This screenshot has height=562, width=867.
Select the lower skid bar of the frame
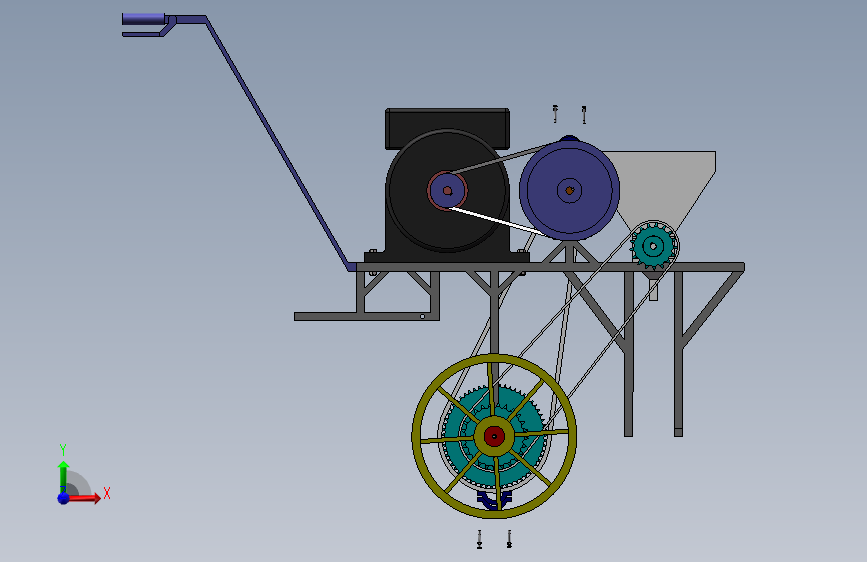(367, 316)
